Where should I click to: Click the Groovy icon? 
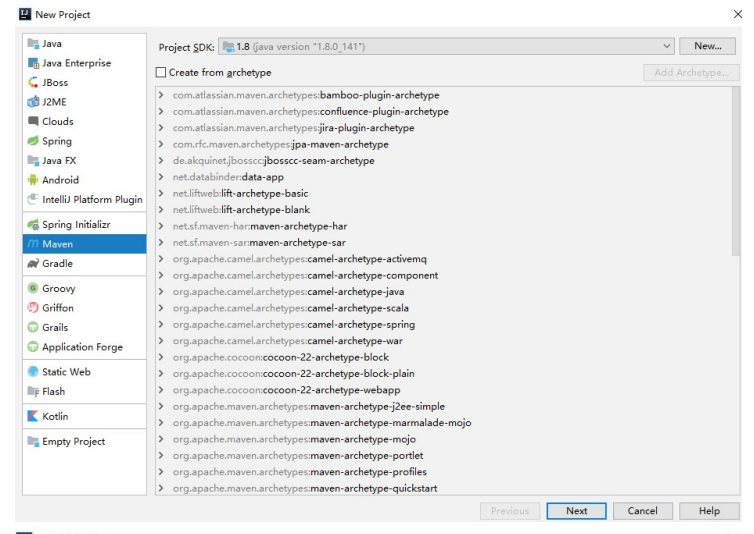pyautogui.click(x=33, y=288)
